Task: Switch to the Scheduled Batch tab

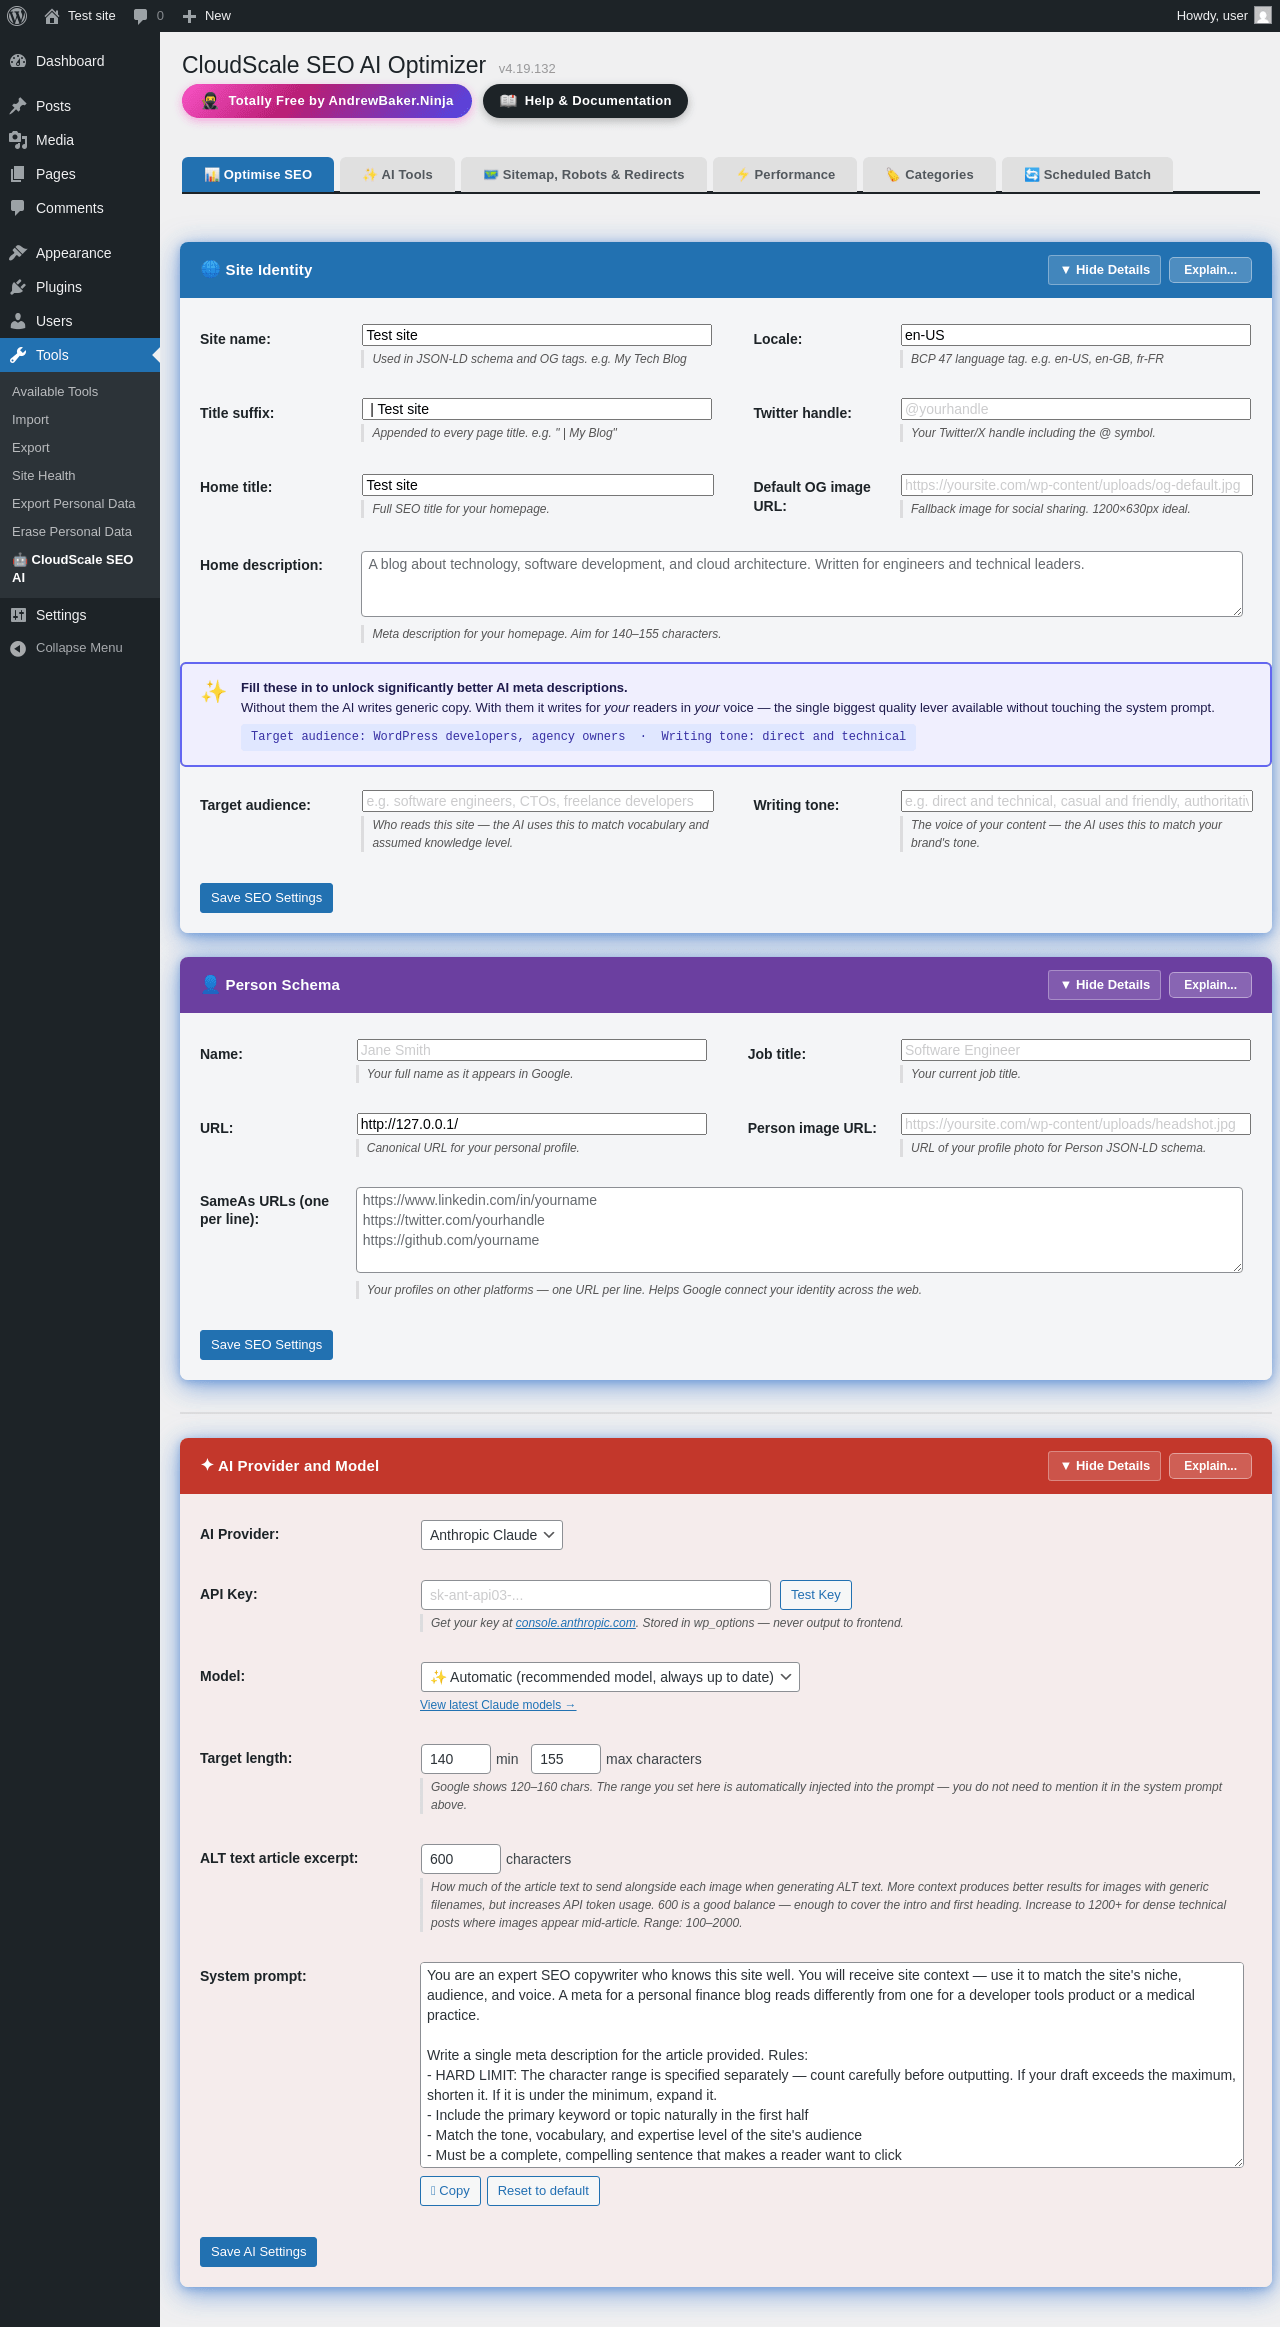Action: (x=1087, y=175)
